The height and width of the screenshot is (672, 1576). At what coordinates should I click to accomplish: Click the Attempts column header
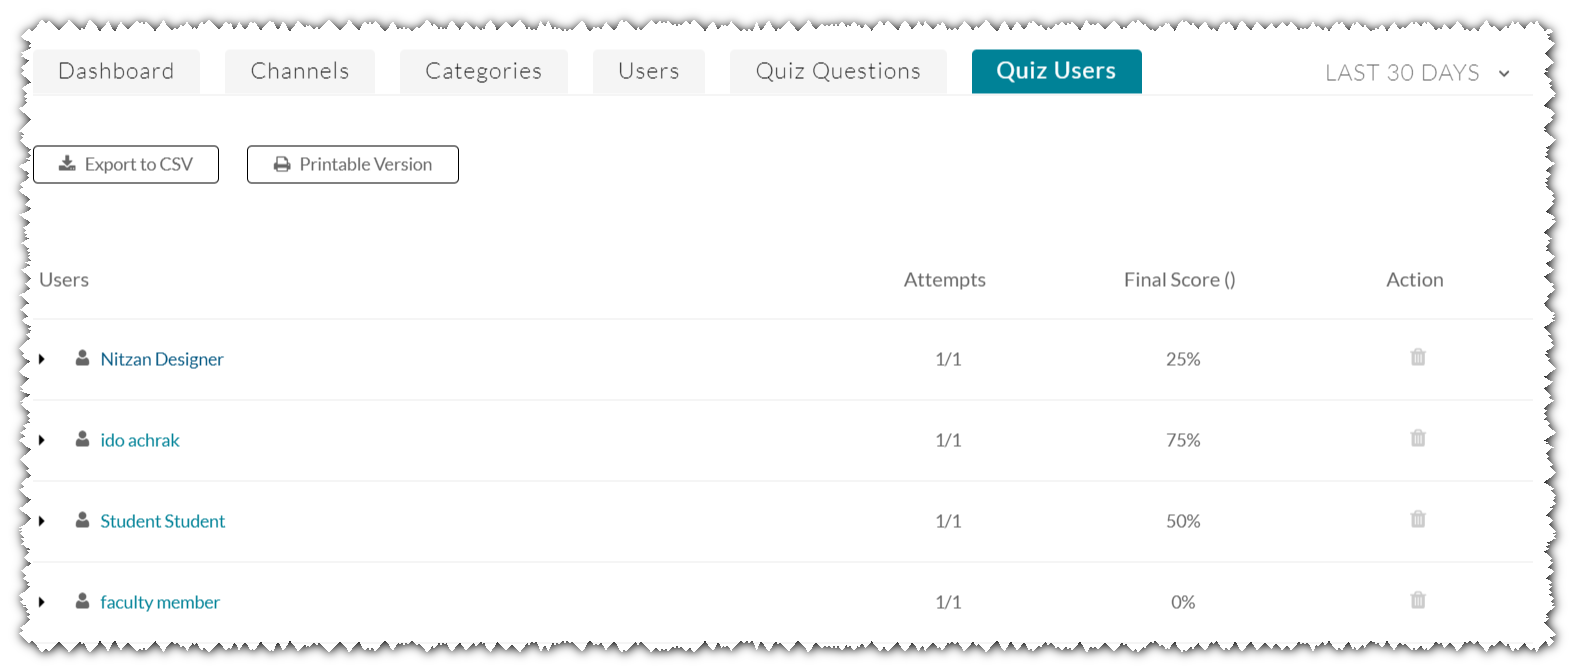[945, 280]
